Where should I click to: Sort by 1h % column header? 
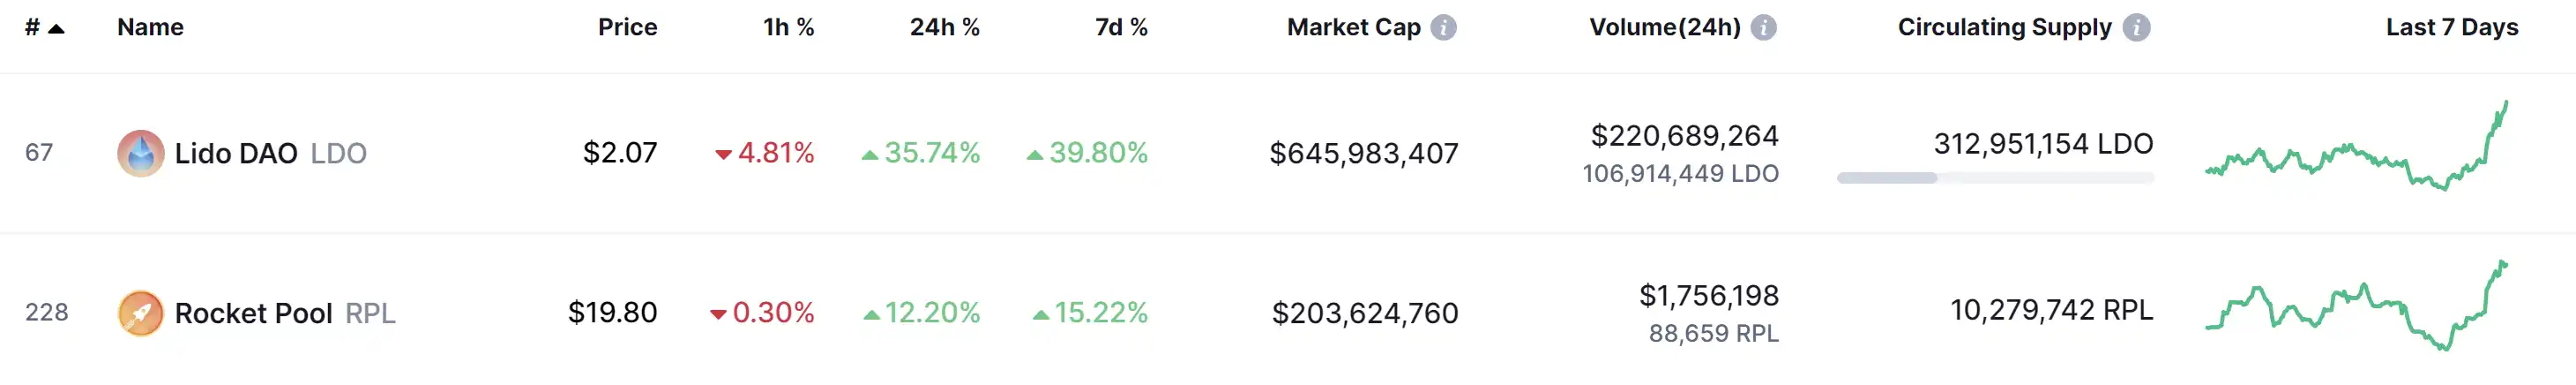click(788, 28)
